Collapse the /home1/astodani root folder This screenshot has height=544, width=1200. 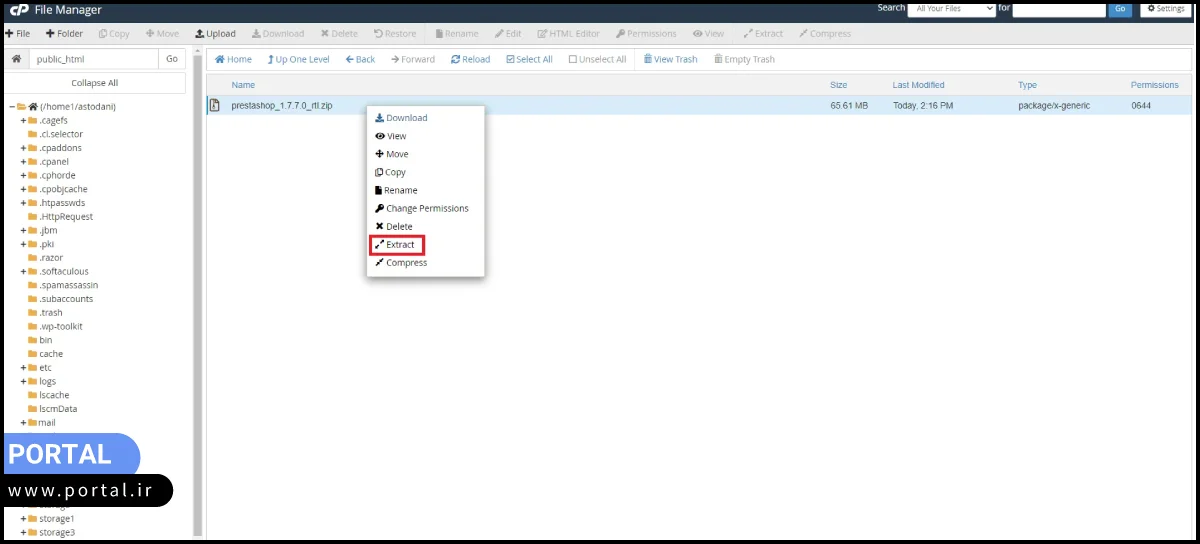(x=10, y=106)
